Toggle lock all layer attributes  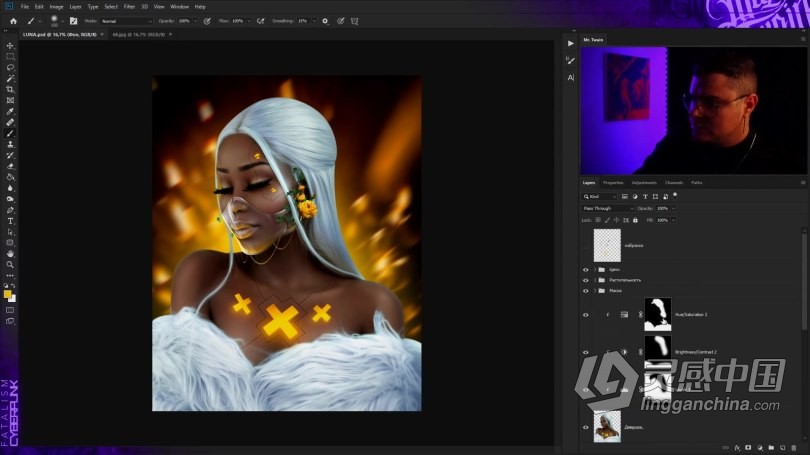635,220
